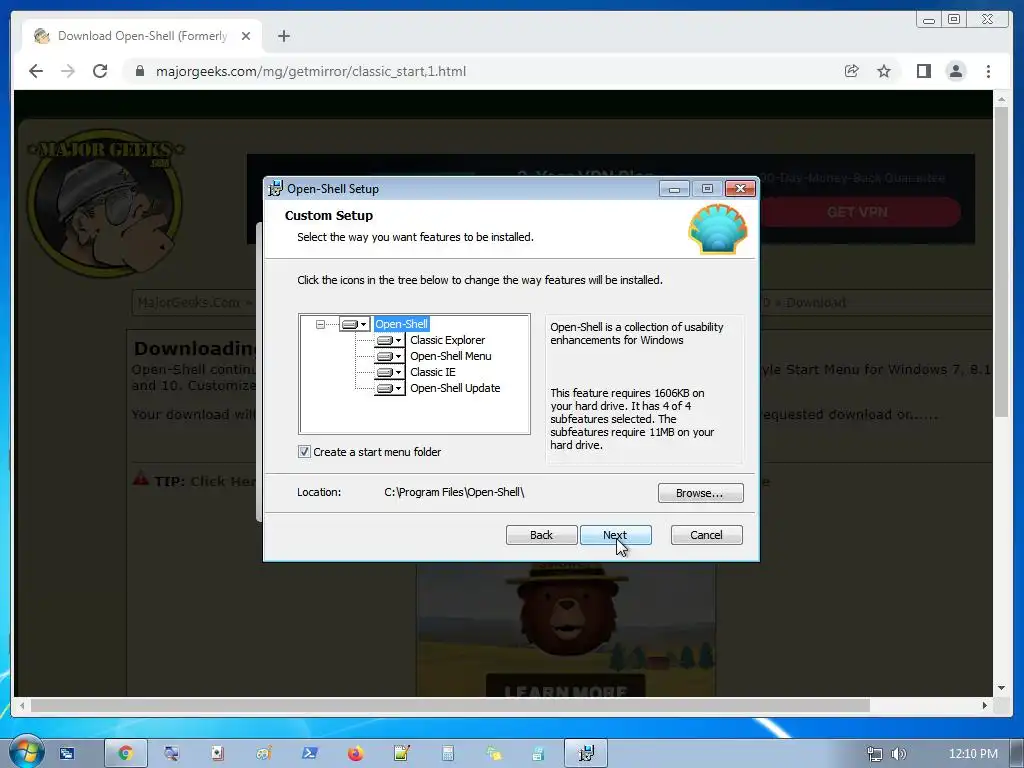Click horizontal scrollbar right arrow
Image resolution: width=1024 pixels, height=768 pixels.
coord(985,705)
